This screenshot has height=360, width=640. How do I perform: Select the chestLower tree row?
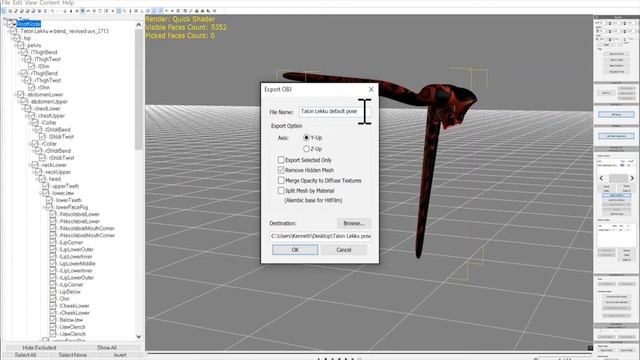[47, 109]
